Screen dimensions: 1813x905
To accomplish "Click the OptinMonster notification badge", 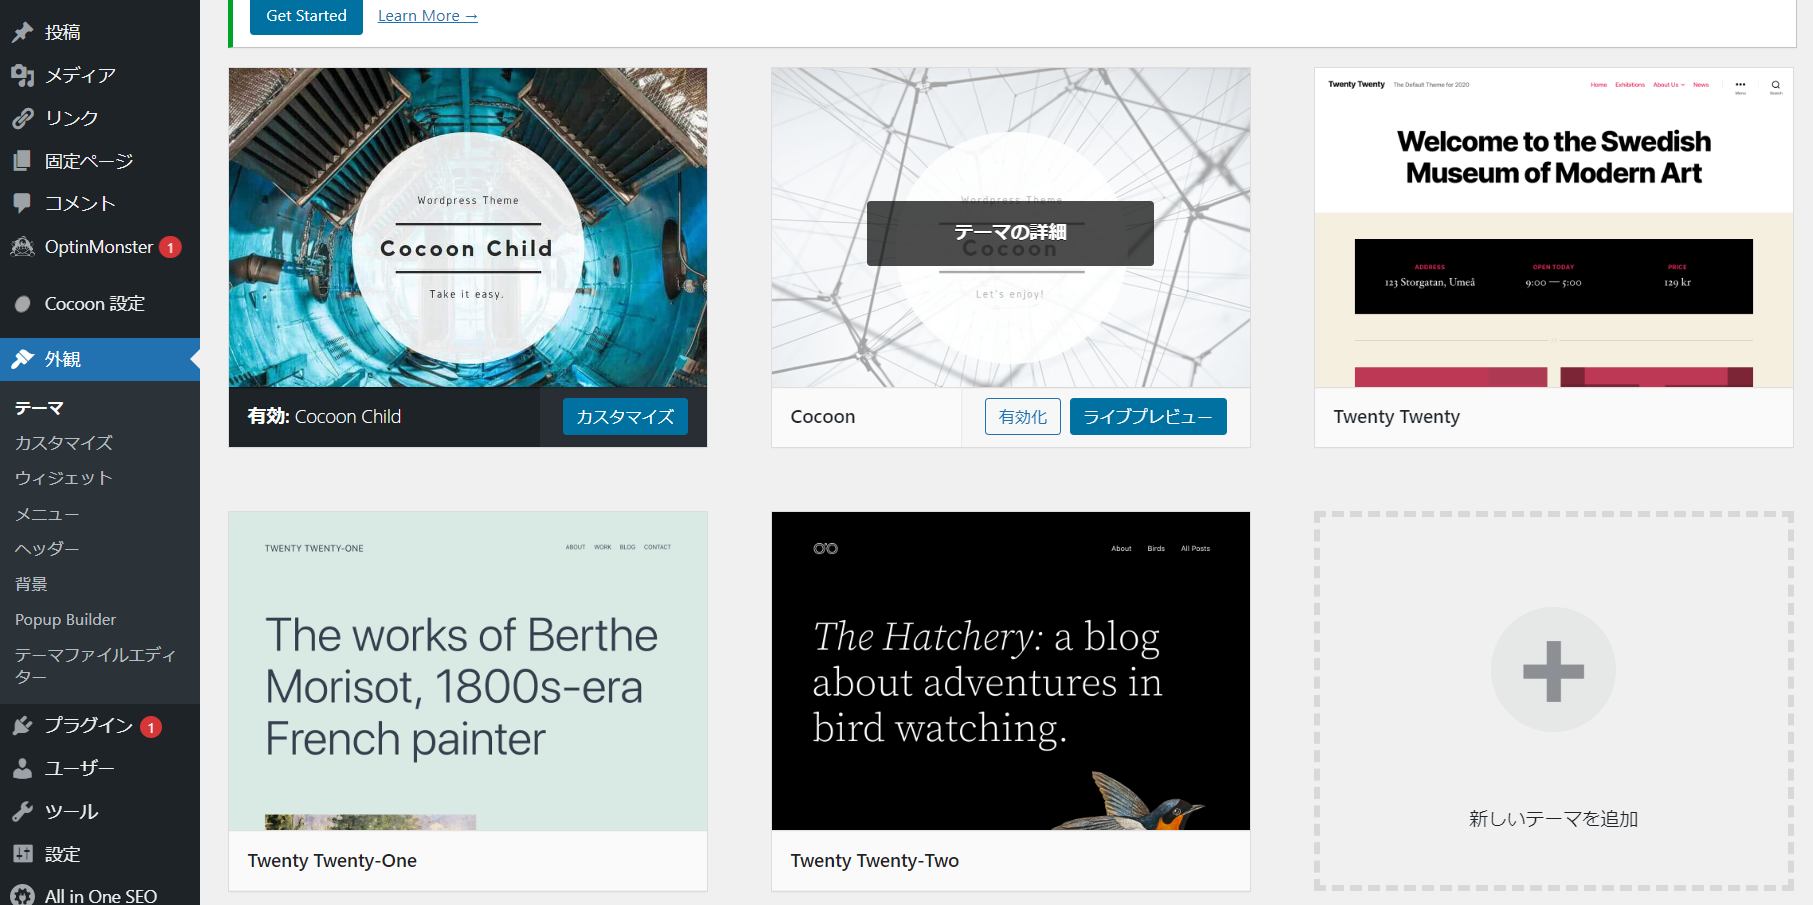I will 170,247.
